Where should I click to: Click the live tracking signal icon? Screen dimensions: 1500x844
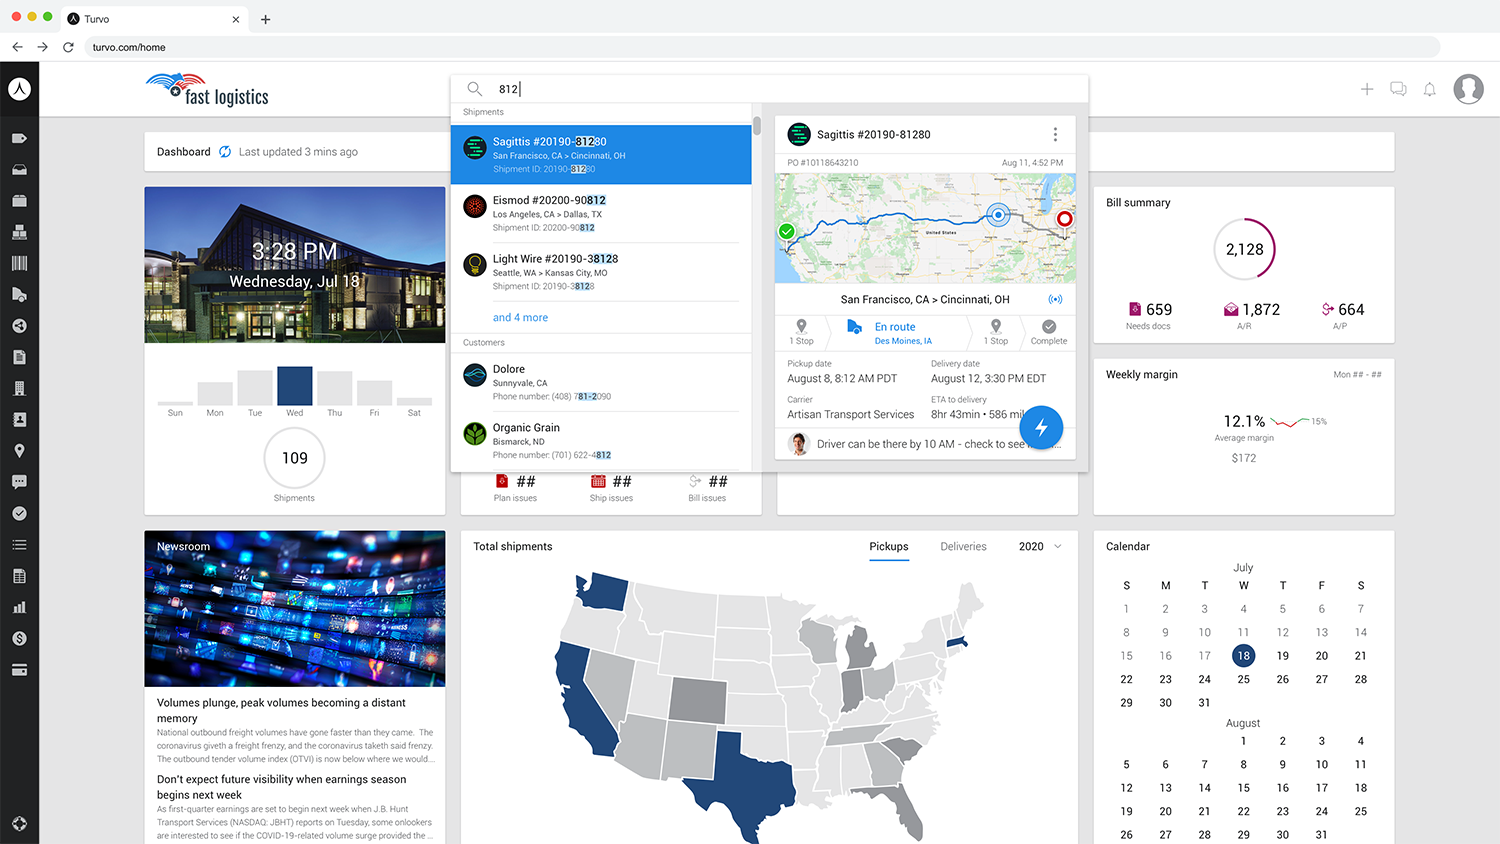click(1055, 299)
